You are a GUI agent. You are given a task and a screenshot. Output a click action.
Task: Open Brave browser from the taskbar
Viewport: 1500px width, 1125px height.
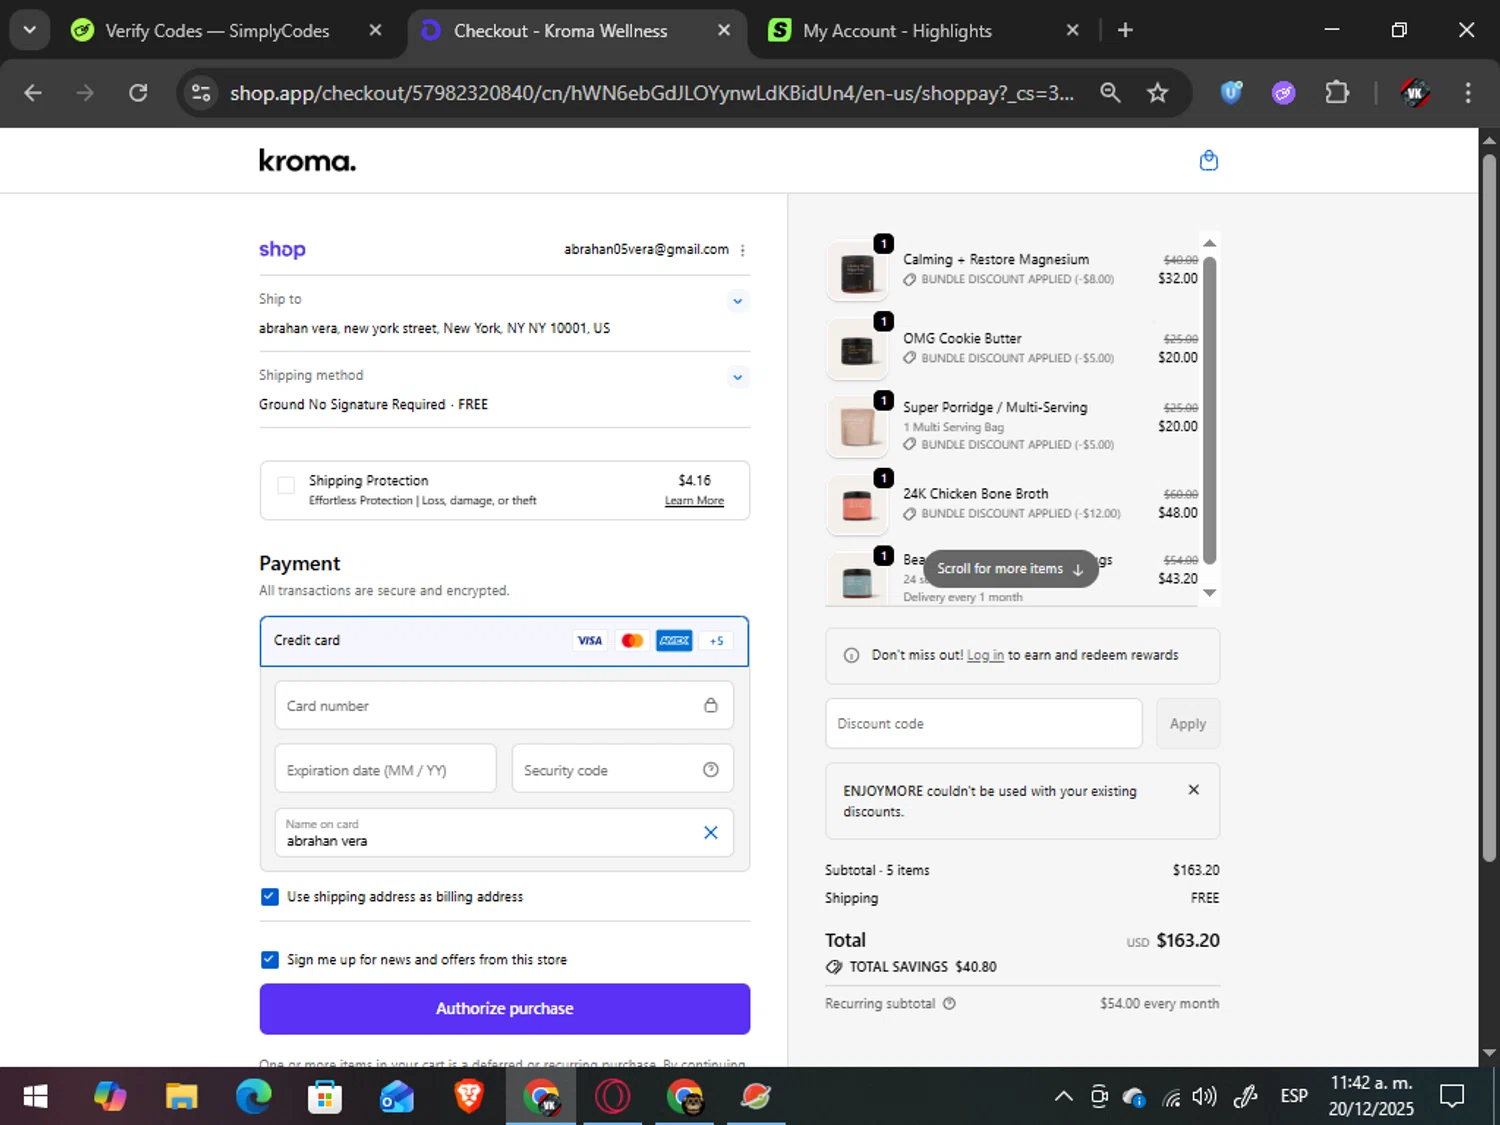click(x=468, y=1097)
